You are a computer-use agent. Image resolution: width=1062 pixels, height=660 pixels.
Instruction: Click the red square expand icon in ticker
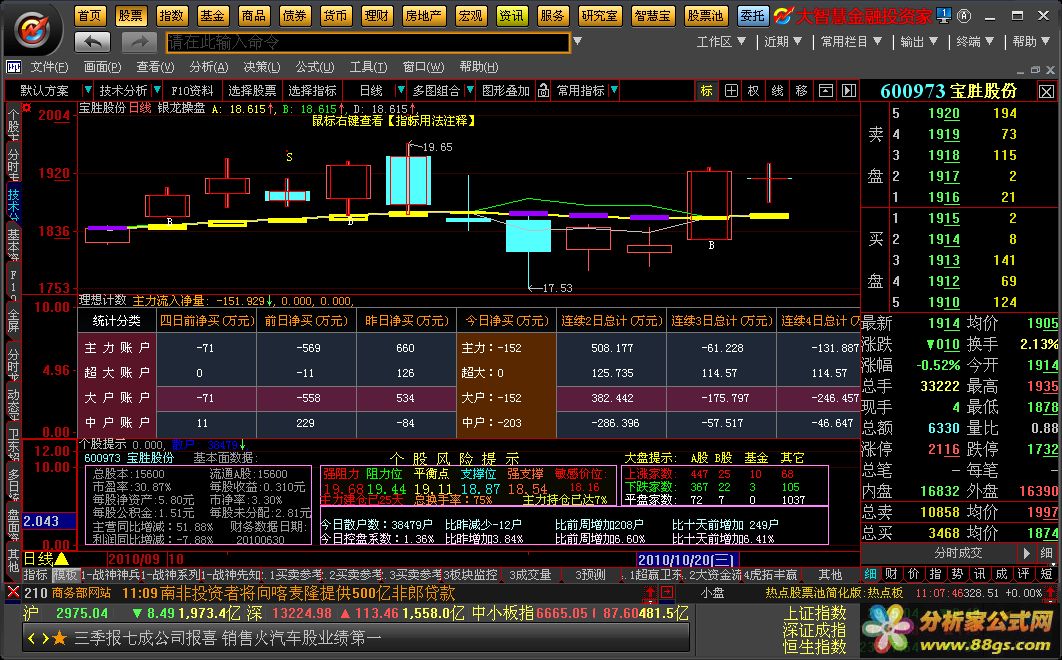coord(667,593)
